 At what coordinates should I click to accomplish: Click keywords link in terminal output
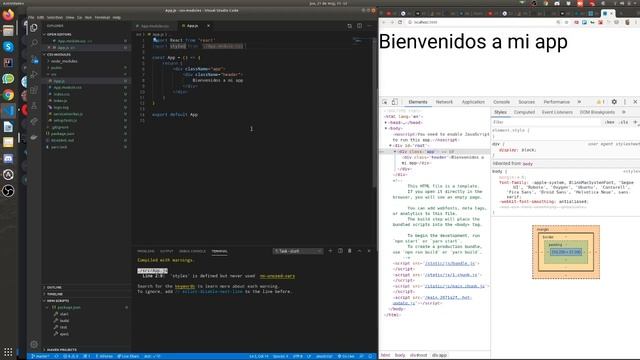pos(185,287)
